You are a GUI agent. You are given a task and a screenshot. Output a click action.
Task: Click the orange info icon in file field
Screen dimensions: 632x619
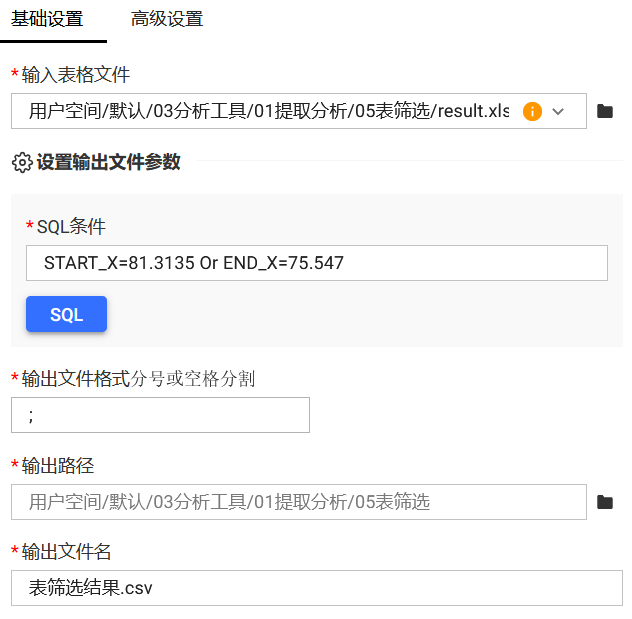[532, 111]
